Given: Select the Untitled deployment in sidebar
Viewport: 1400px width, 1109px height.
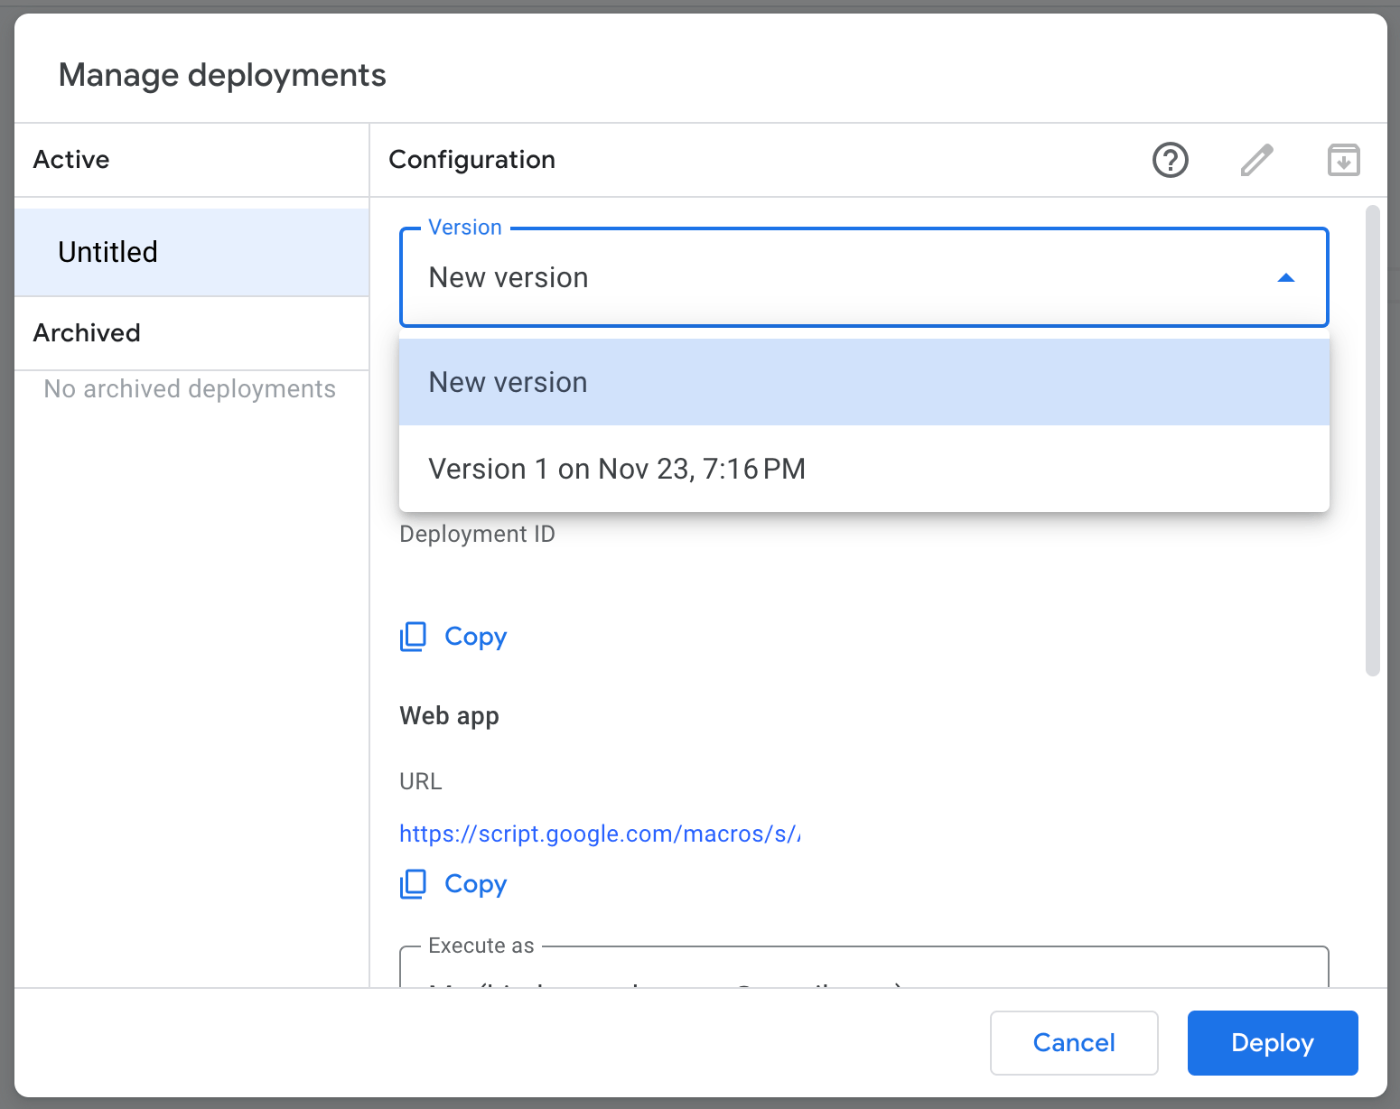Looking at the screenshot, I should 108,252.
